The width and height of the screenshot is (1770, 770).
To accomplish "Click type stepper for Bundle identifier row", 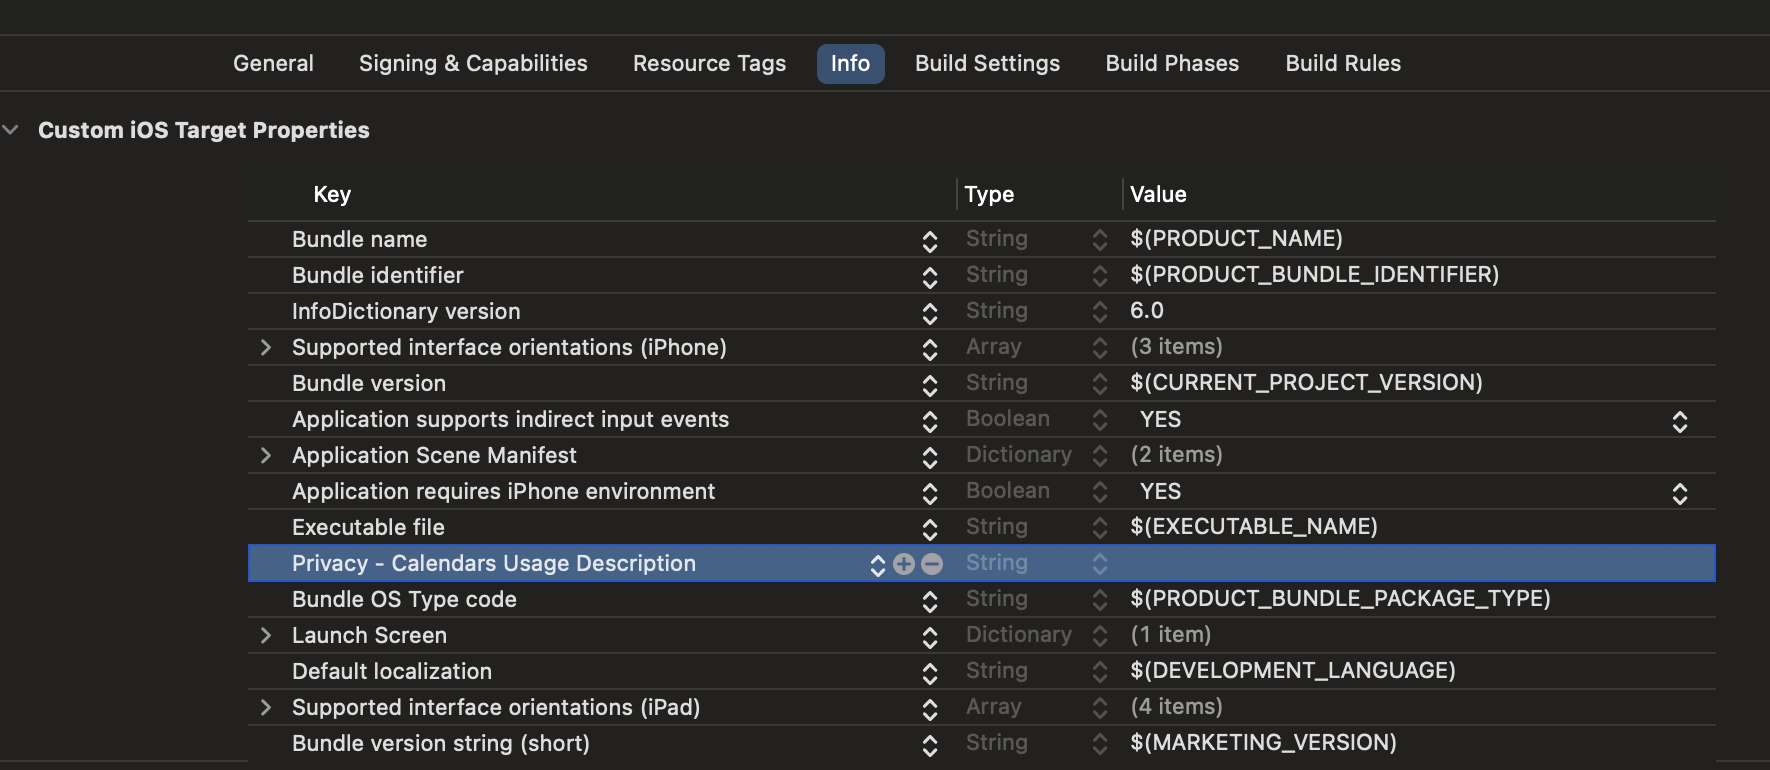I will click(x=1100, y=276).
